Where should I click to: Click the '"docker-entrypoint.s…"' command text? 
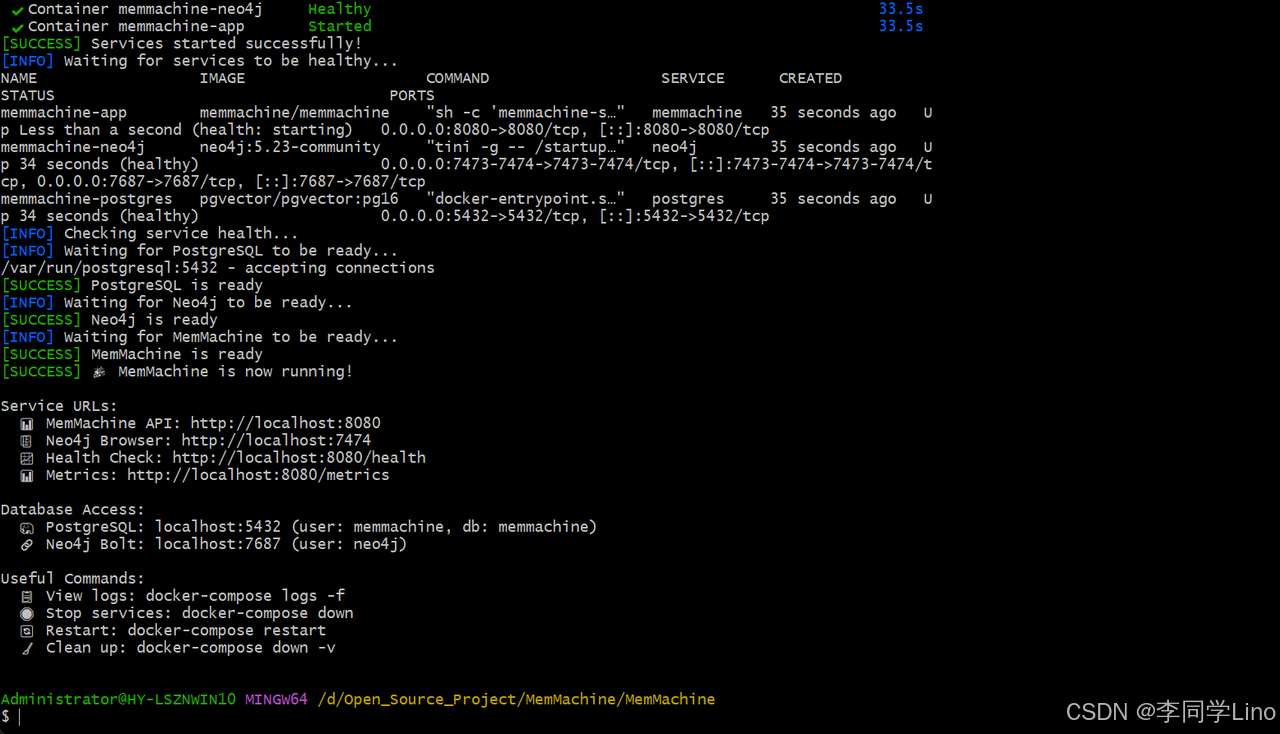(526, 199)
